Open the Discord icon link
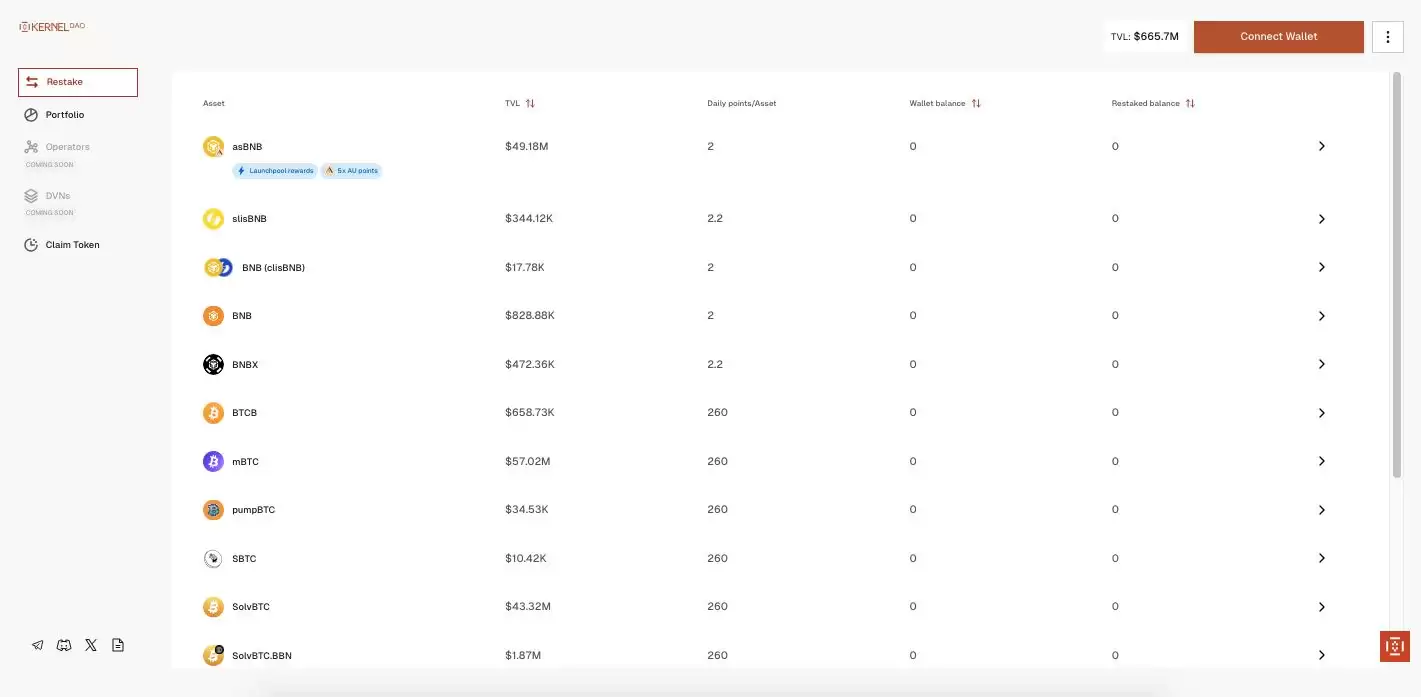This screenshot has width=1421, height=697. (64, 645)
